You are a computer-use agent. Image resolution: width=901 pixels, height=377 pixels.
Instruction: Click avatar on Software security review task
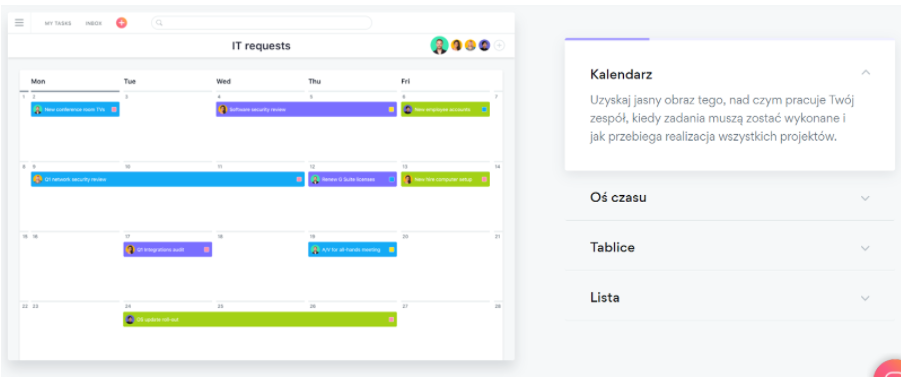[223, 109]
